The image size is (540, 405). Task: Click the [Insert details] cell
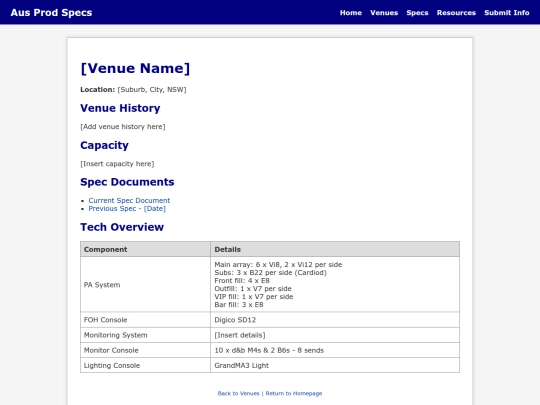click(335, 335)
